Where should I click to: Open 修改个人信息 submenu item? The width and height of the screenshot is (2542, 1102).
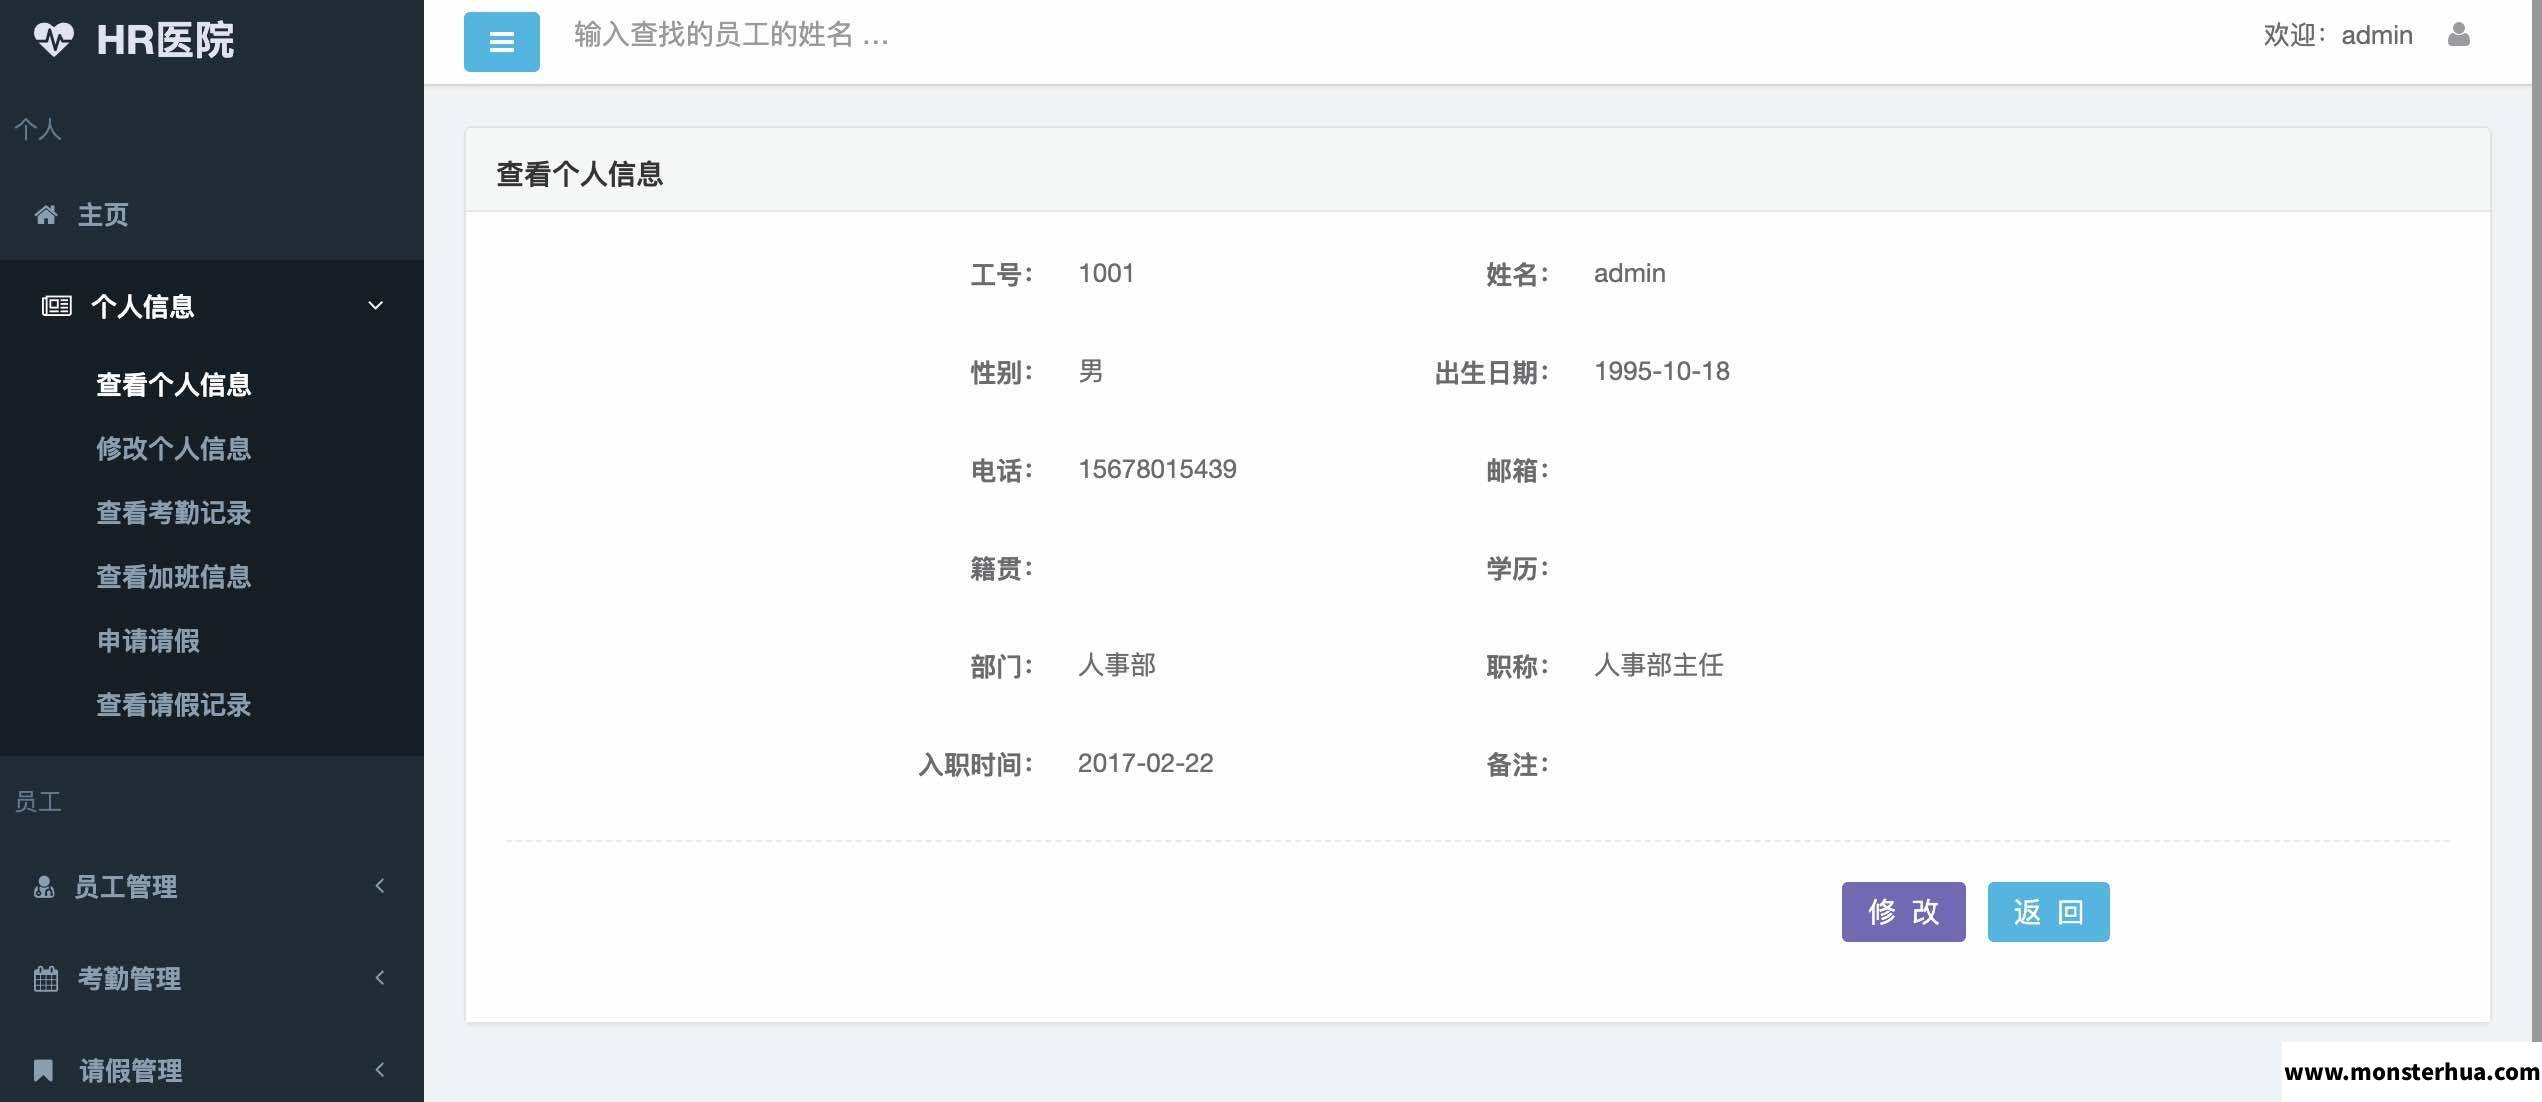click(x=173, y=449)
